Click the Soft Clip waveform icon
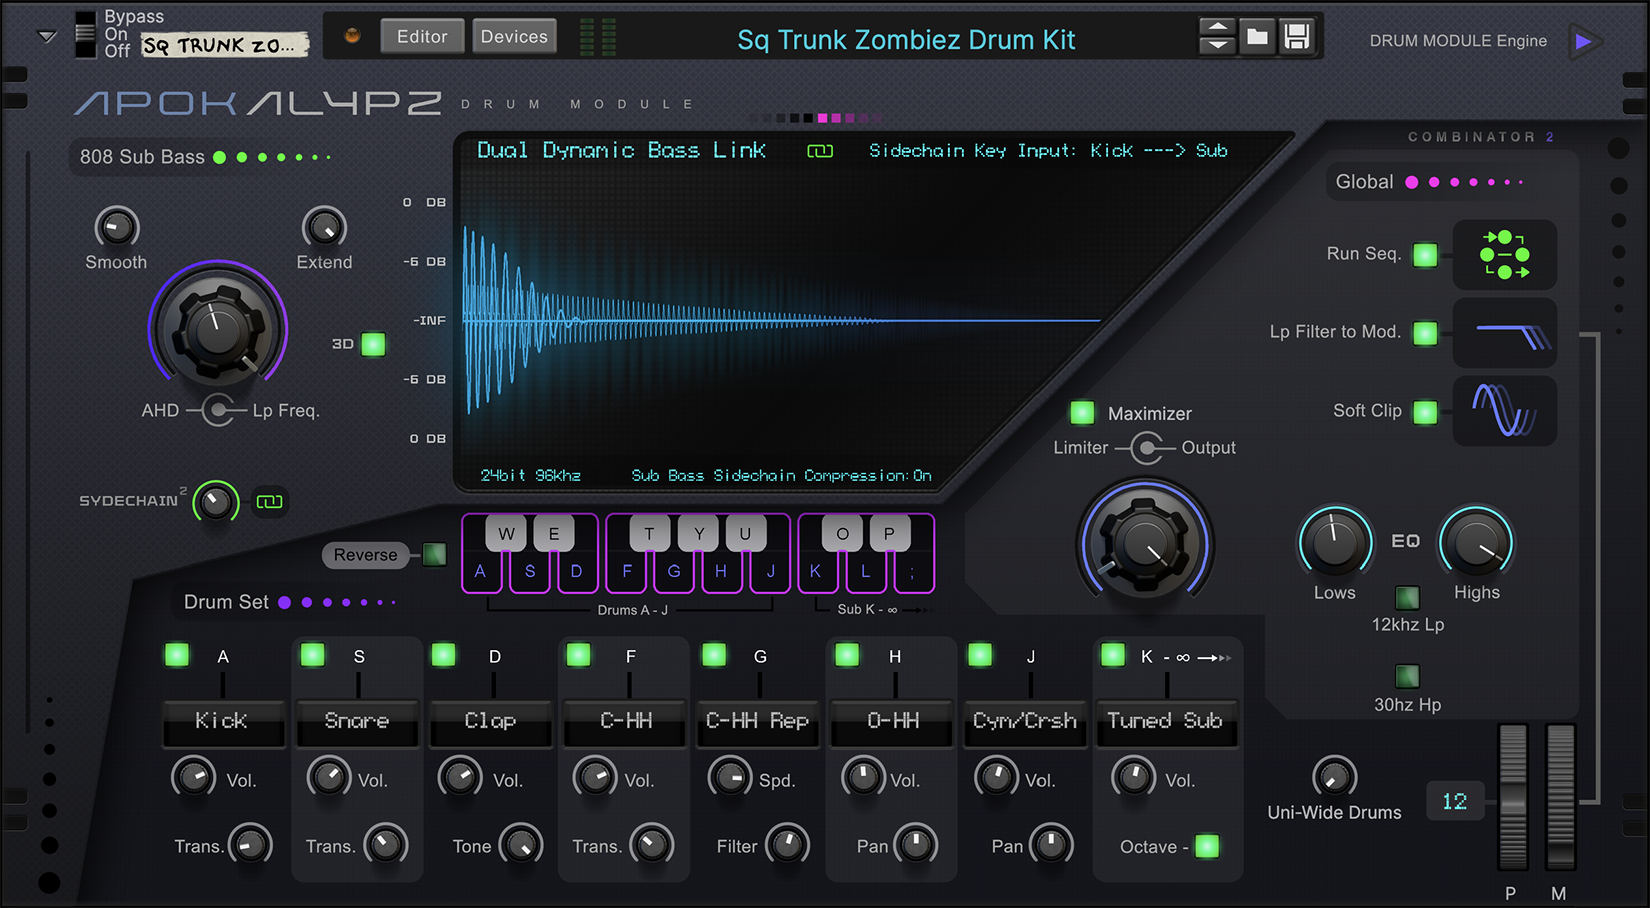 pos(1504,411)
